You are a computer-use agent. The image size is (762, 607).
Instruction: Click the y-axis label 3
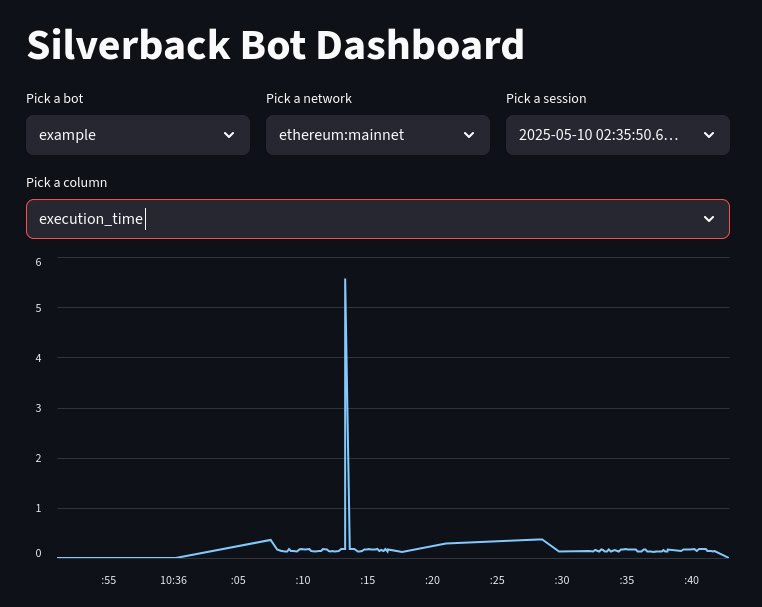[x=38, y=408]
